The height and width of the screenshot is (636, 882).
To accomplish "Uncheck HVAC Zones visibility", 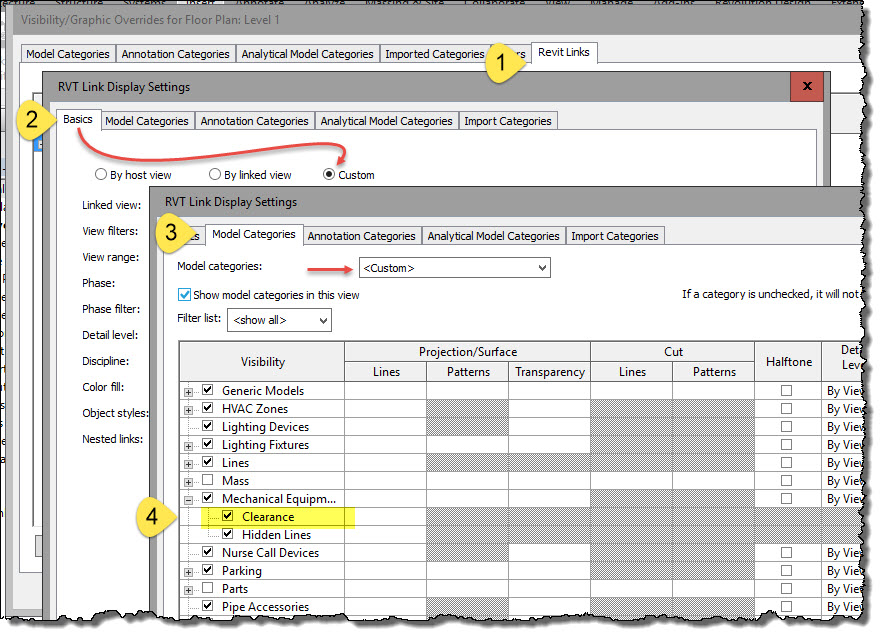I will pos(208,407).
